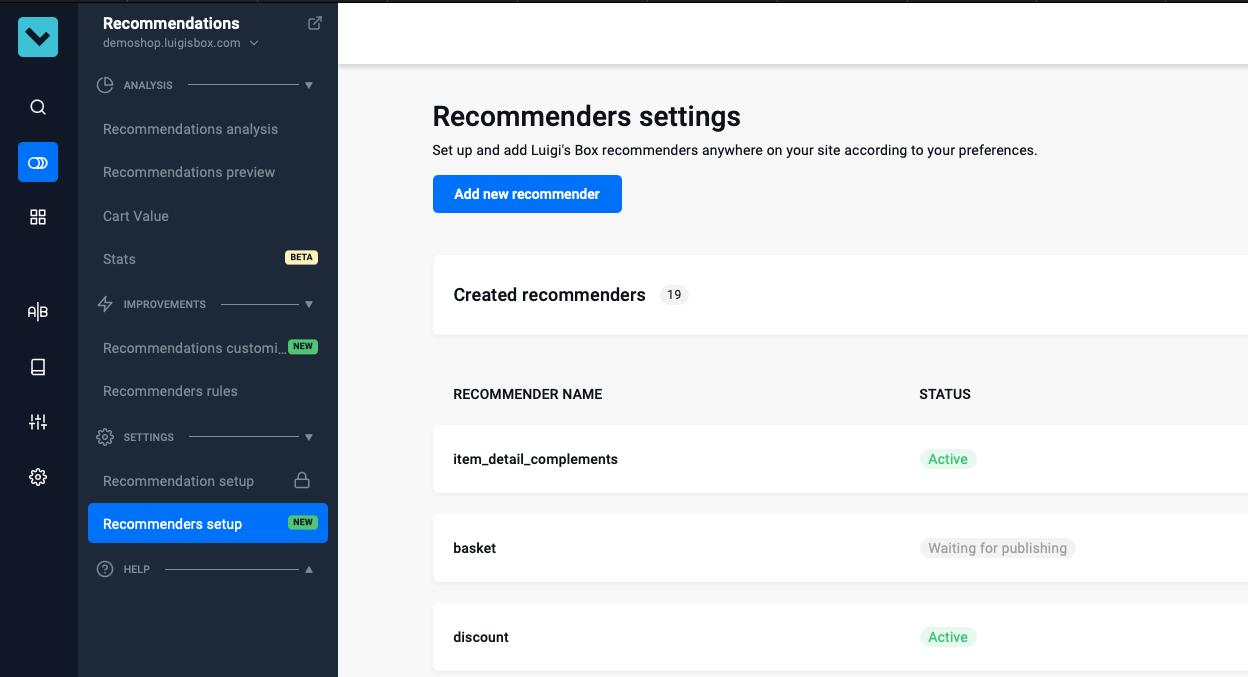1248x677 pixels.
Task: Click the basket recommender row
Action: pyautogui.click(x=474, y=548)
